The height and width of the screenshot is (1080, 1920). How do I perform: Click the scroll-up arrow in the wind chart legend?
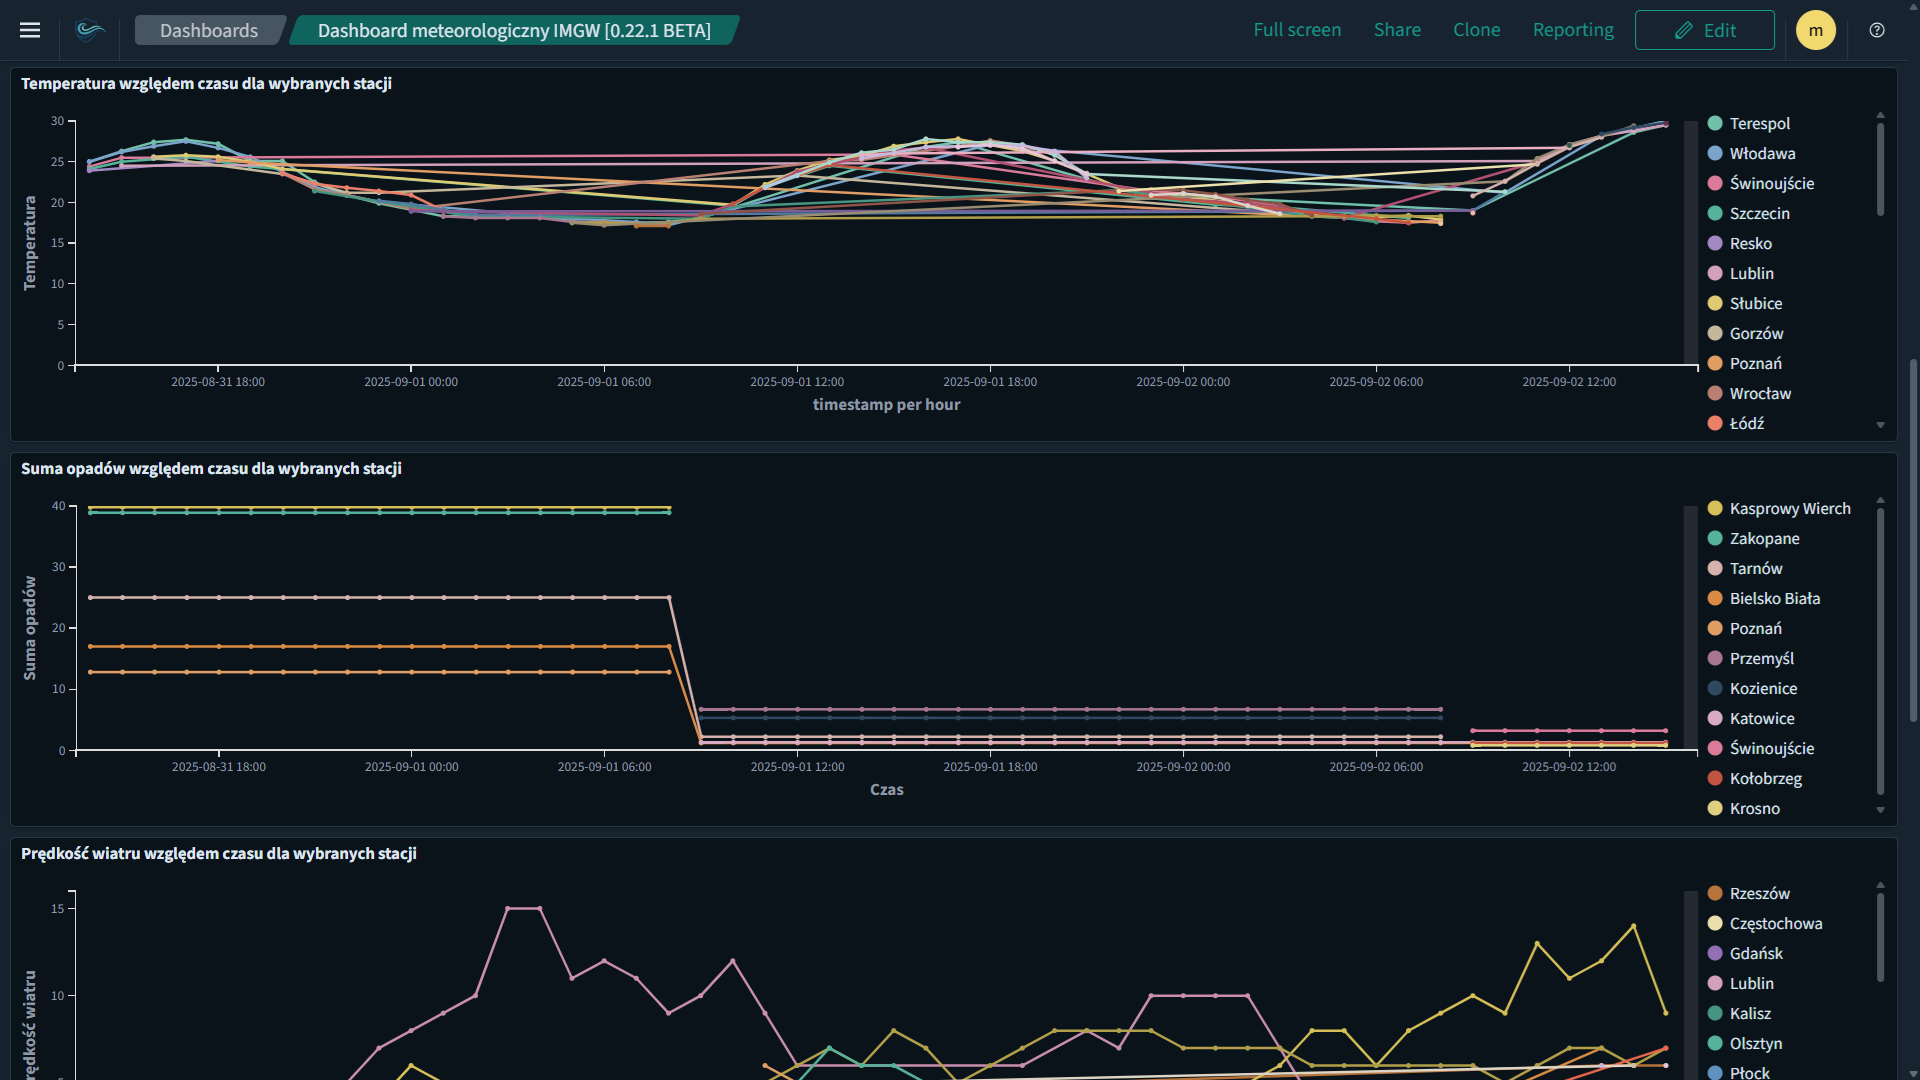(x=1882, y=883)
